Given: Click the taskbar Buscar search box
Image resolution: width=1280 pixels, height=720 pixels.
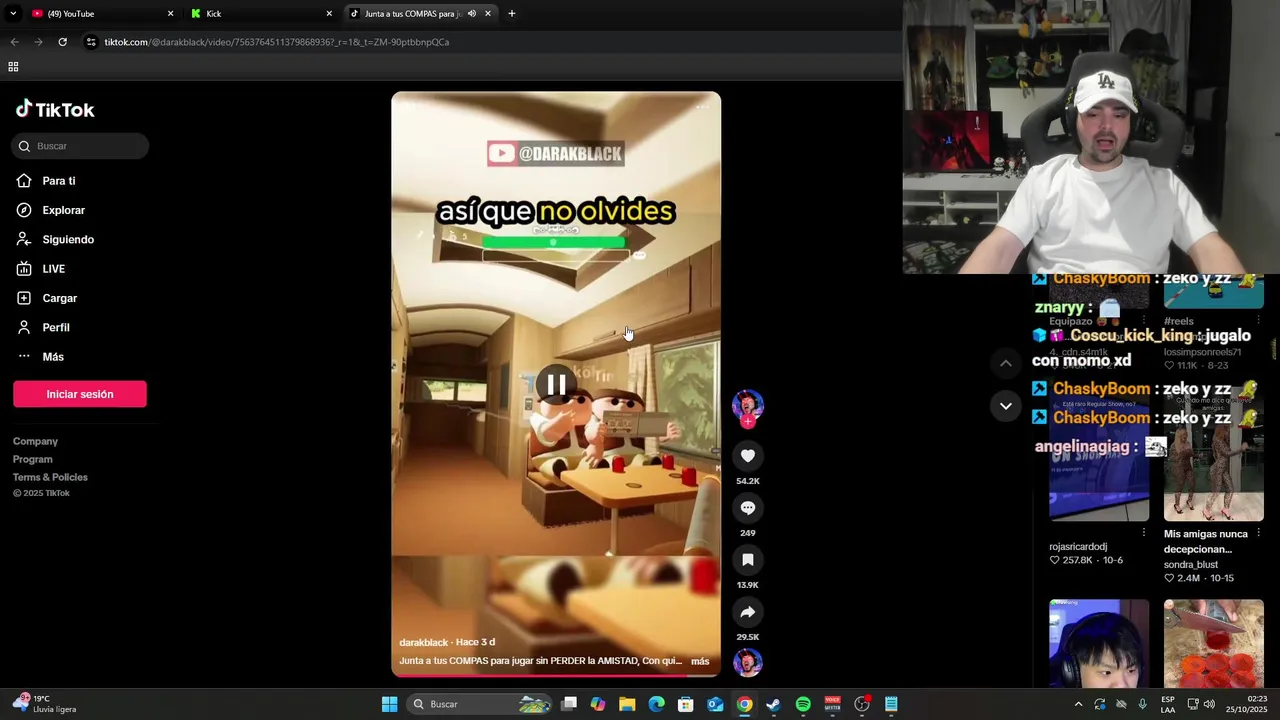Looking at the screenshot, I should pos(479,704).
